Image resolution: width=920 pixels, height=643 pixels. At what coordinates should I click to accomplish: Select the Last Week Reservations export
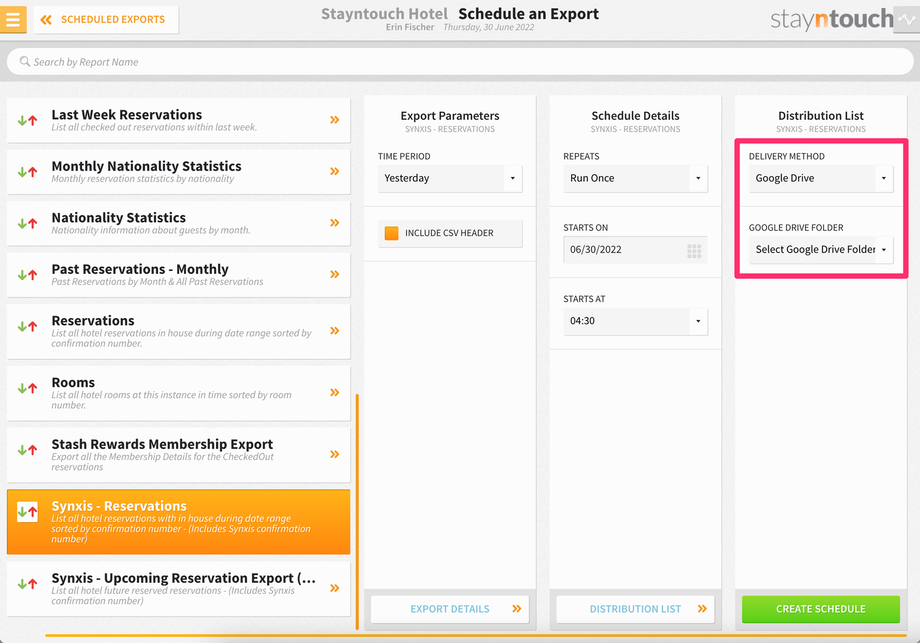[178, 120]
